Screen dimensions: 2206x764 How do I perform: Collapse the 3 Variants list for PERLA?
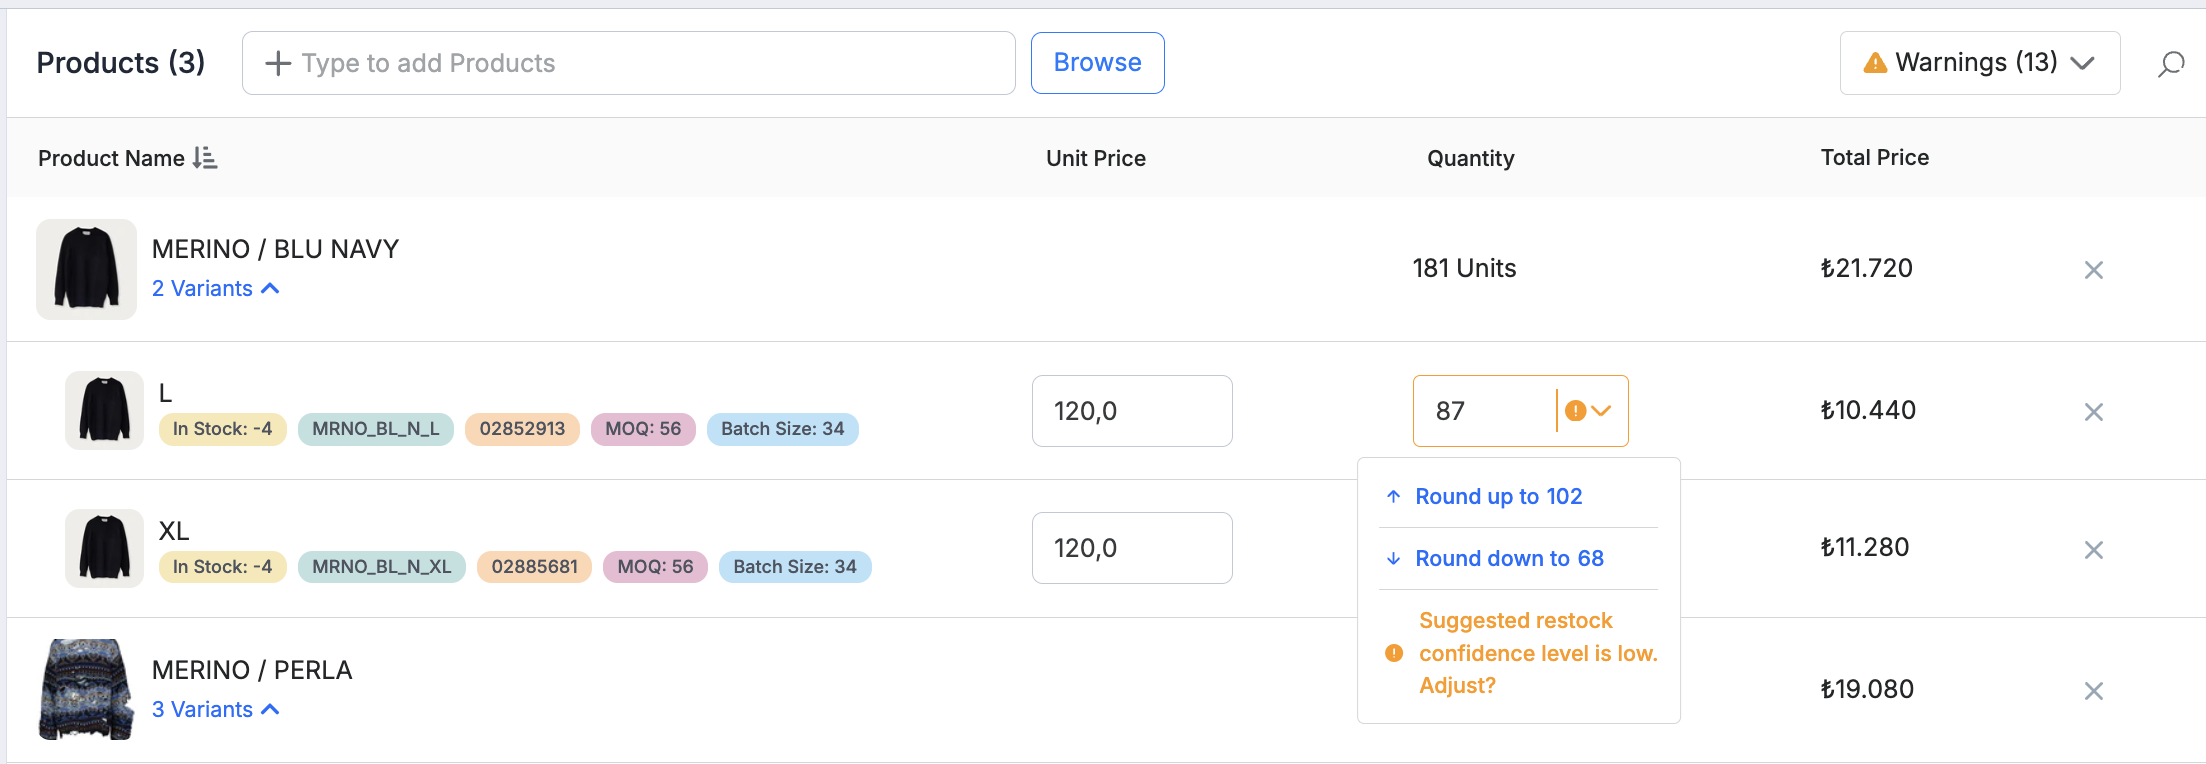(215, 710)
